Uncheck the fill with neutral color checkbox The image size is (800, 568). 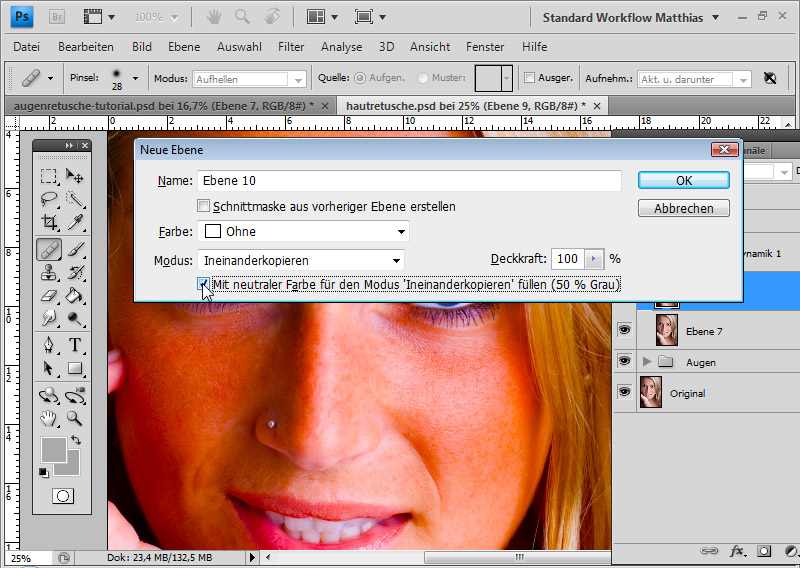(x=204, y=285)
